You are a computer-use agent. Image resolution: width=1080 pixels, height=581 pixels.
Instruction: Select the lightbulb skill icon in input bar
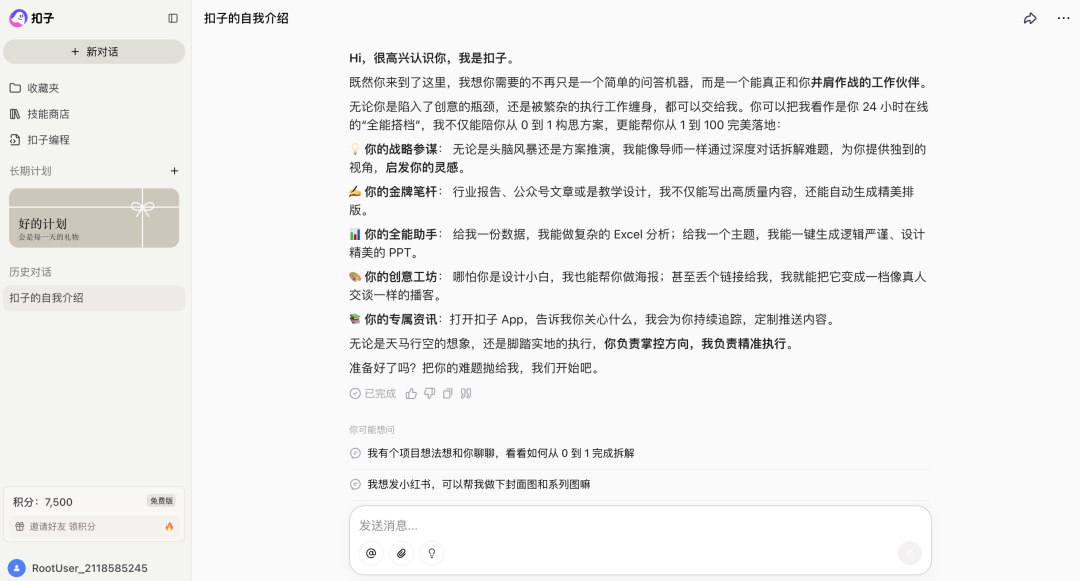click(431, 552)
